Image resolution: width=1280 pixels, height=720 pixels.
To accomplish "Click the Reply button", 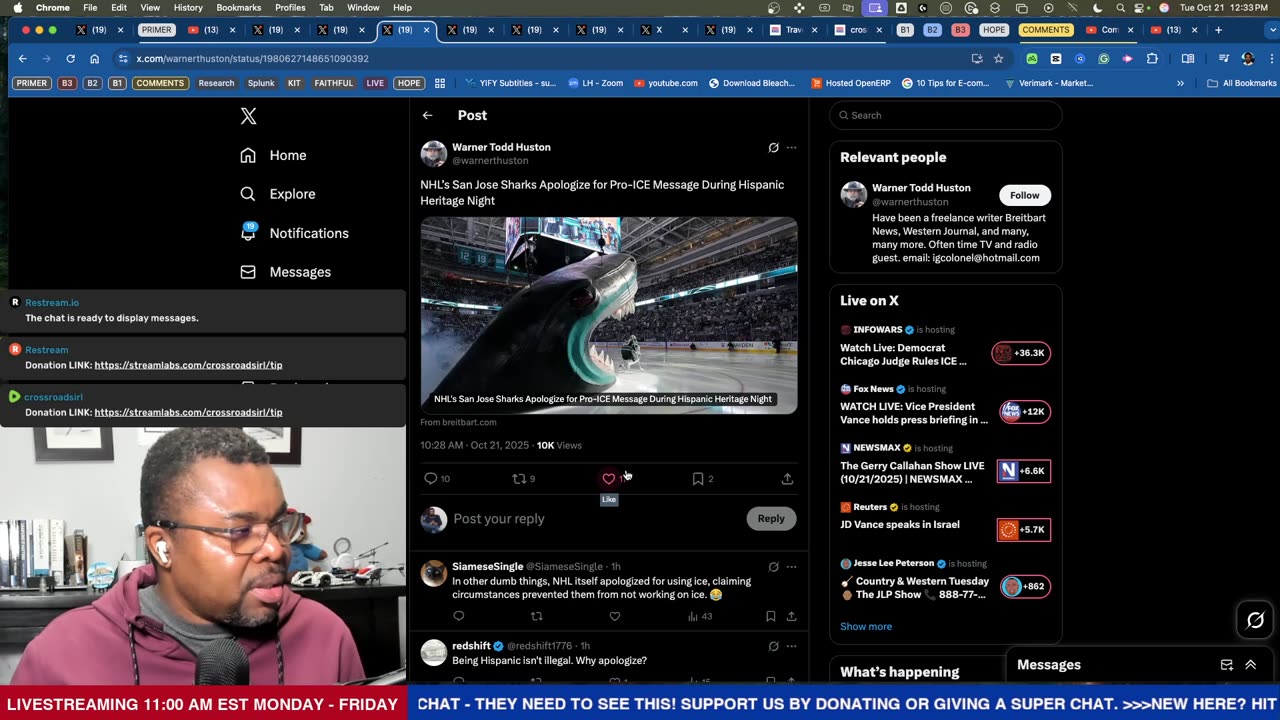I will coord(770,518).
